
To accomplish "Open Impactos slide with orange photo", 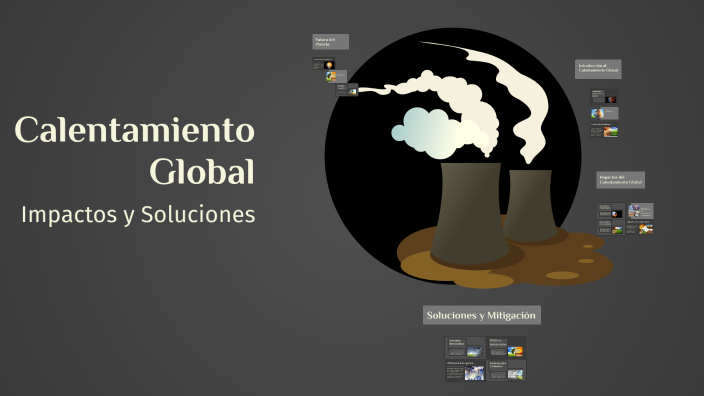I will point(640,227).
